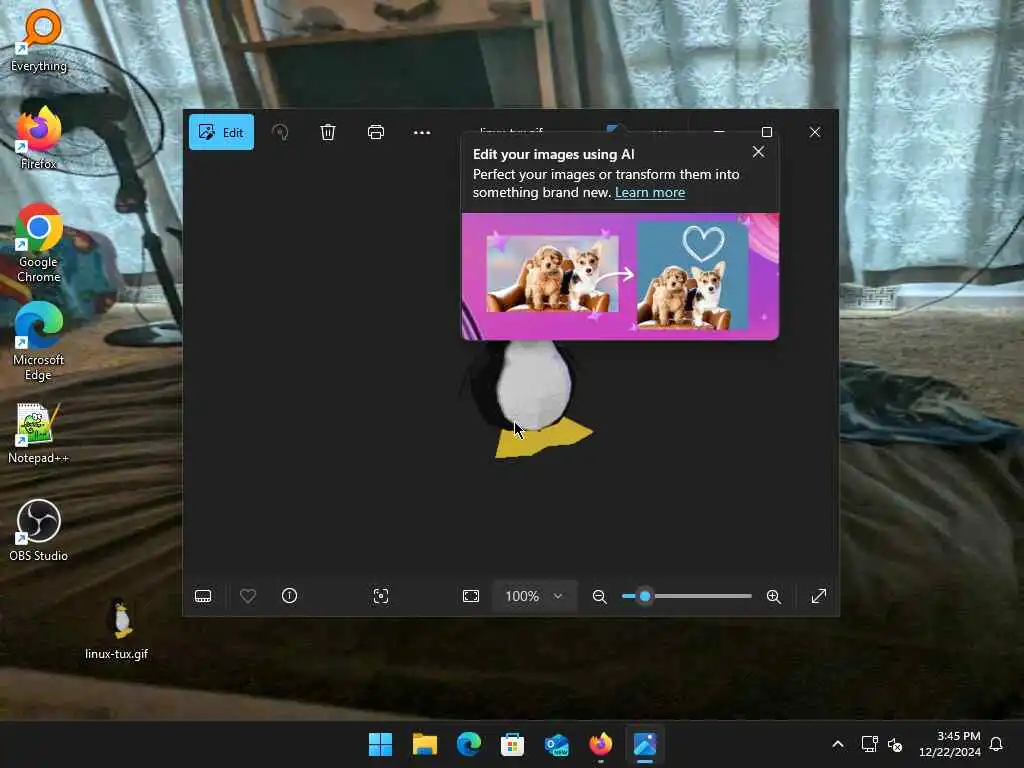This screenshot has height=768, width=1024.
Task: Select the Everything desktop shortcut
Action: click(39, 40)
